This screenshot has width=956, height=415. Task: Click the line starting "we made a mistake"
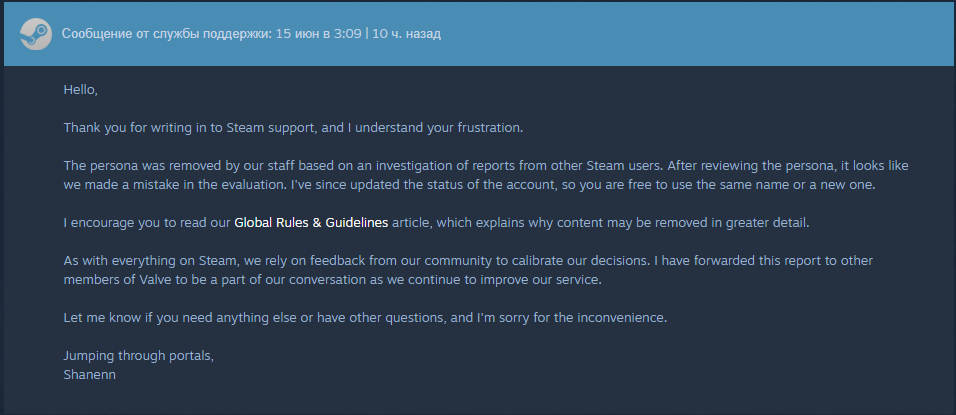[469, 185]
